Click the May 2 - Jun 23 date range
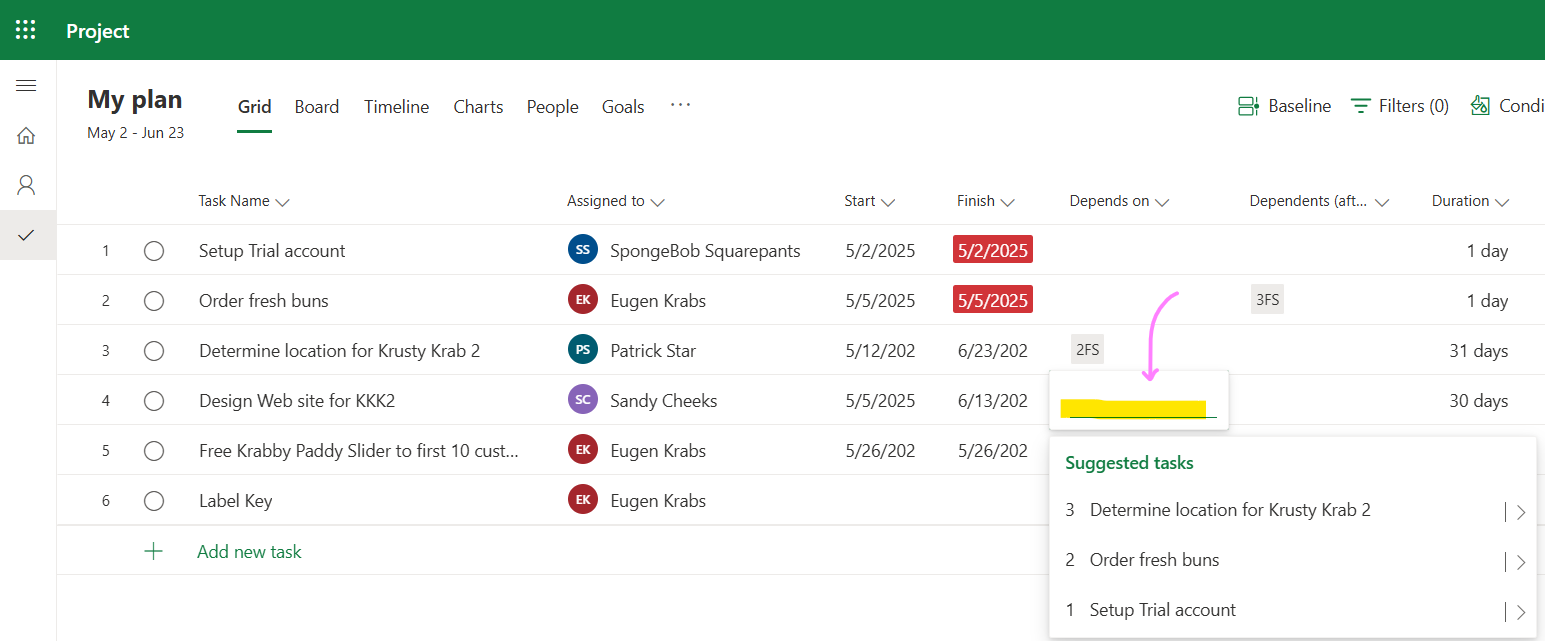The height and width of the screenshot is (641, 1545). tap(136, 133)
